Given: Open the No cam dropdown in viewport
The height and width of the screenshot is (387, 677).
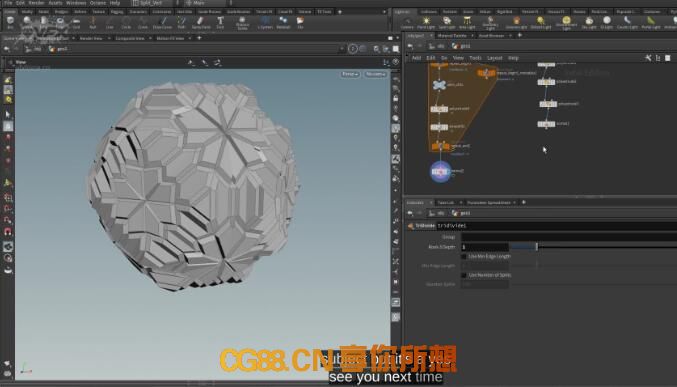Looking at the screenshot, I should pyautogui.click(x=375, y=74).
